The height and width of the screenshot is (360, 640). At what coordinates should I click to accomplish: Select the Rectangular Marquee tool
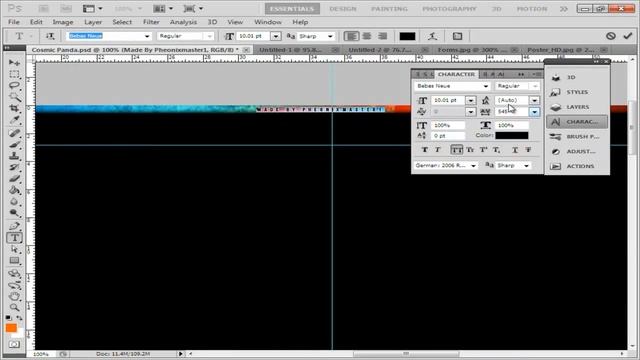14,74
